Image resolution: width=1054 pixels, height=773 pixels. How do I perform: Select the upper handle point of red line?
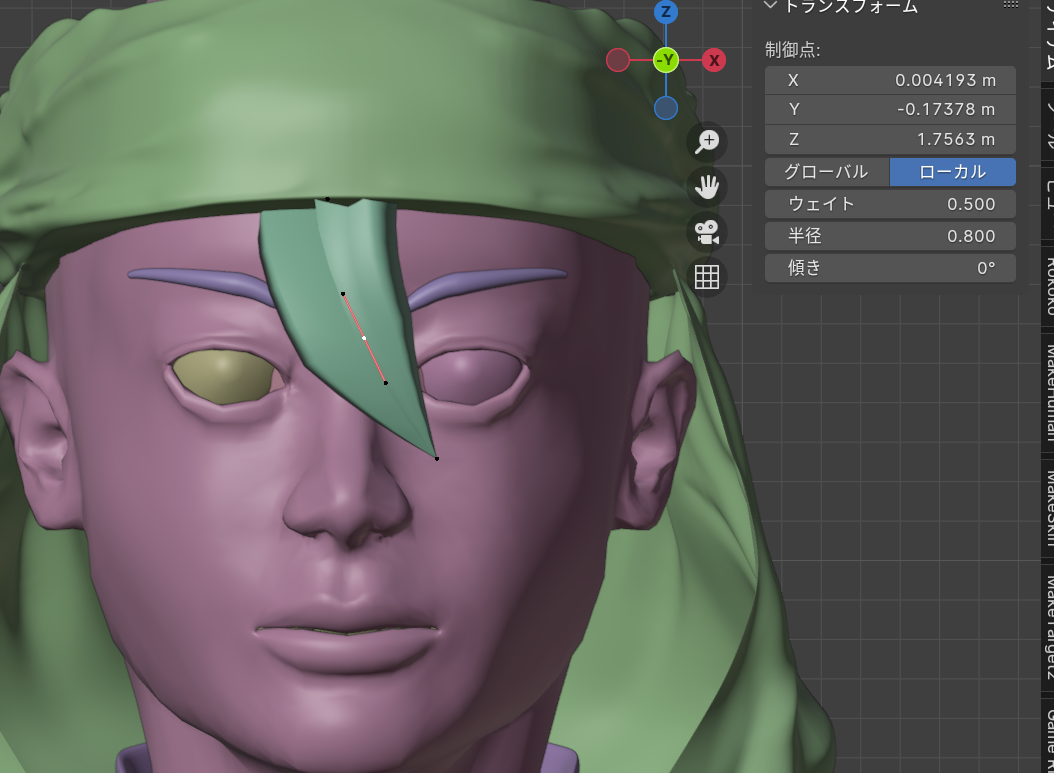click(343, 294)
